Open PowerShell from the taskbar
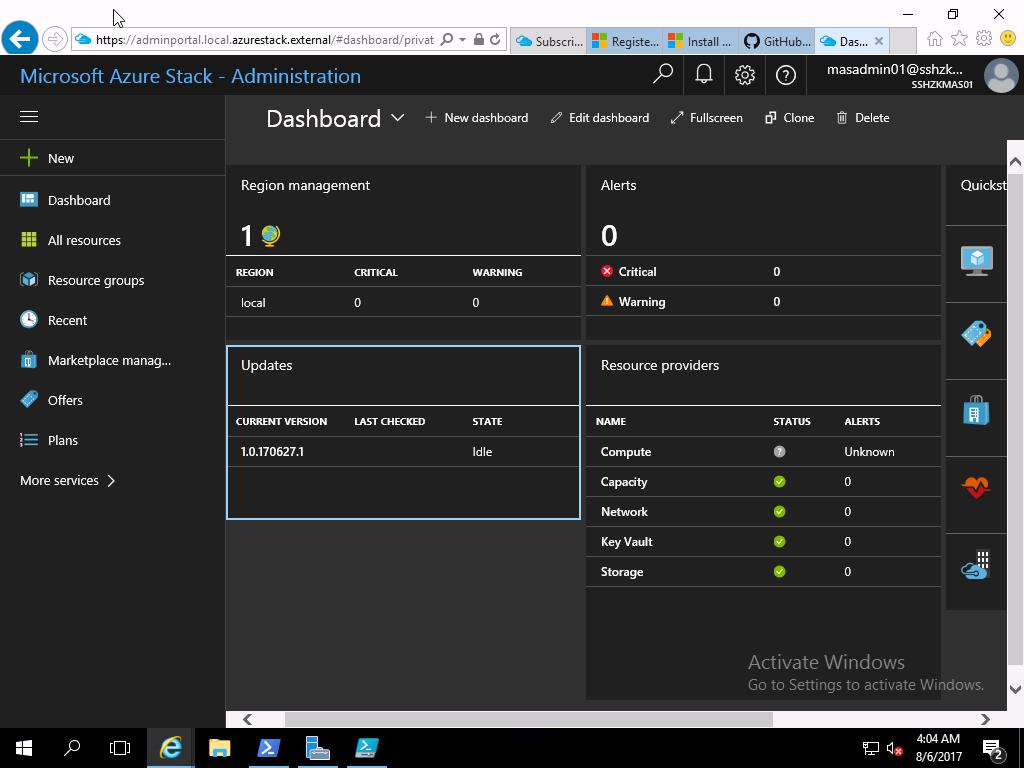This screenshot has height=768, width=1024. point(268,748)
